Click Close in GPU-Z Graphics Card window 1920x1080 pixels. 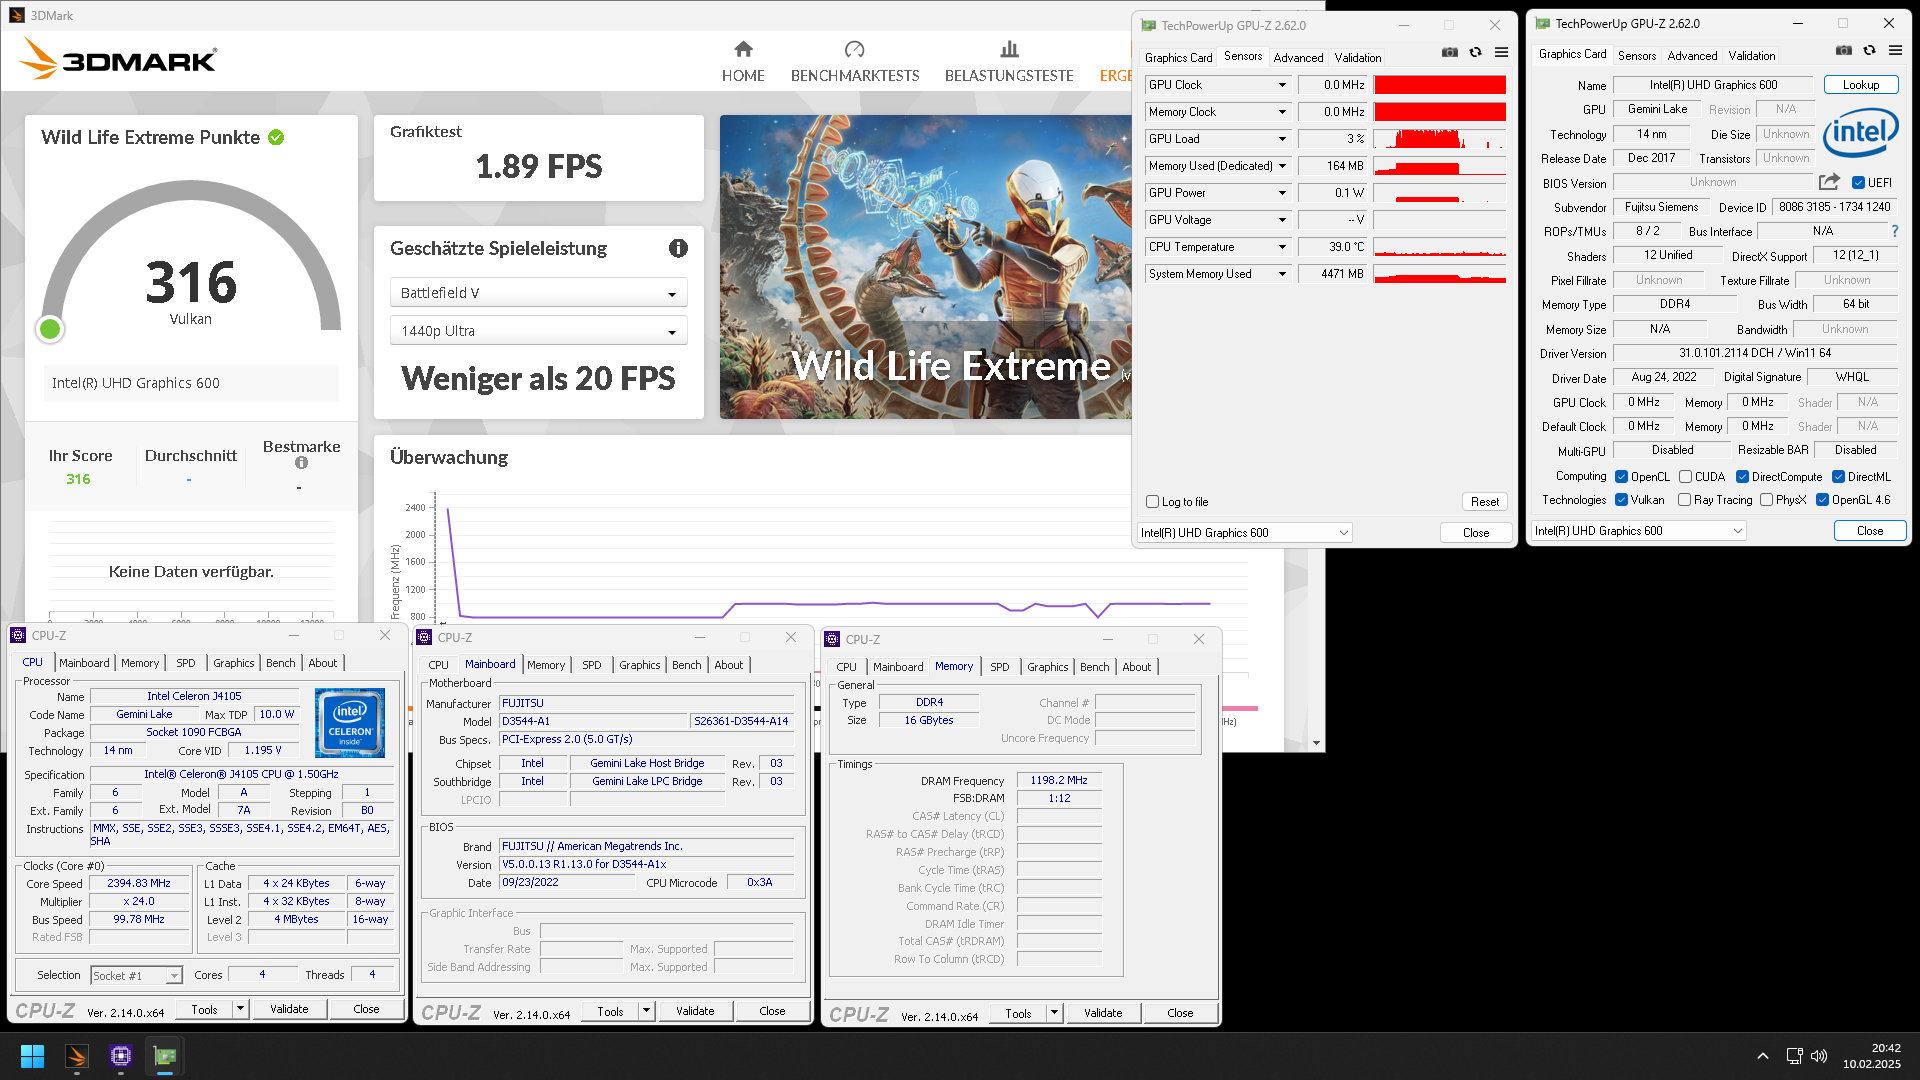tap(1870, 531)
